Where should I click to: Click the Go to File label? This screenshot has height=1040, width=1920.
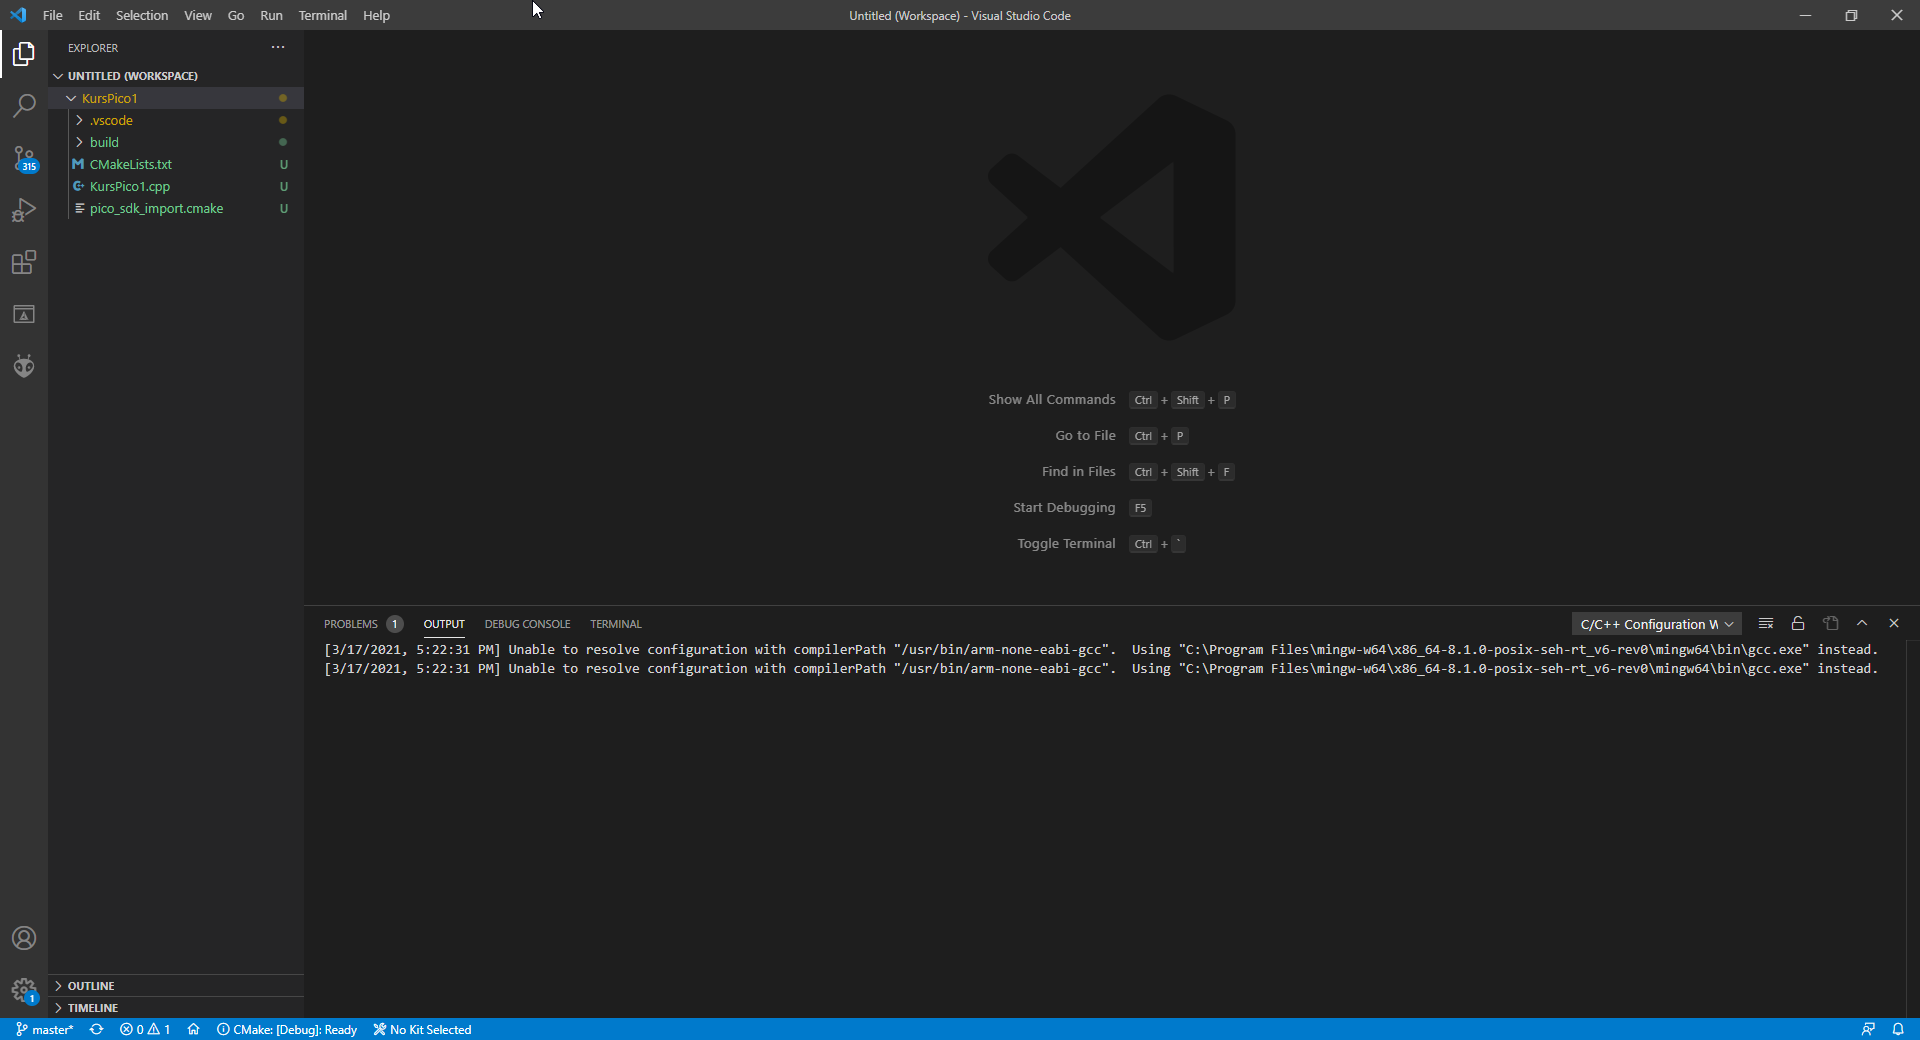pyautogui.click(x=1085, y=435)
